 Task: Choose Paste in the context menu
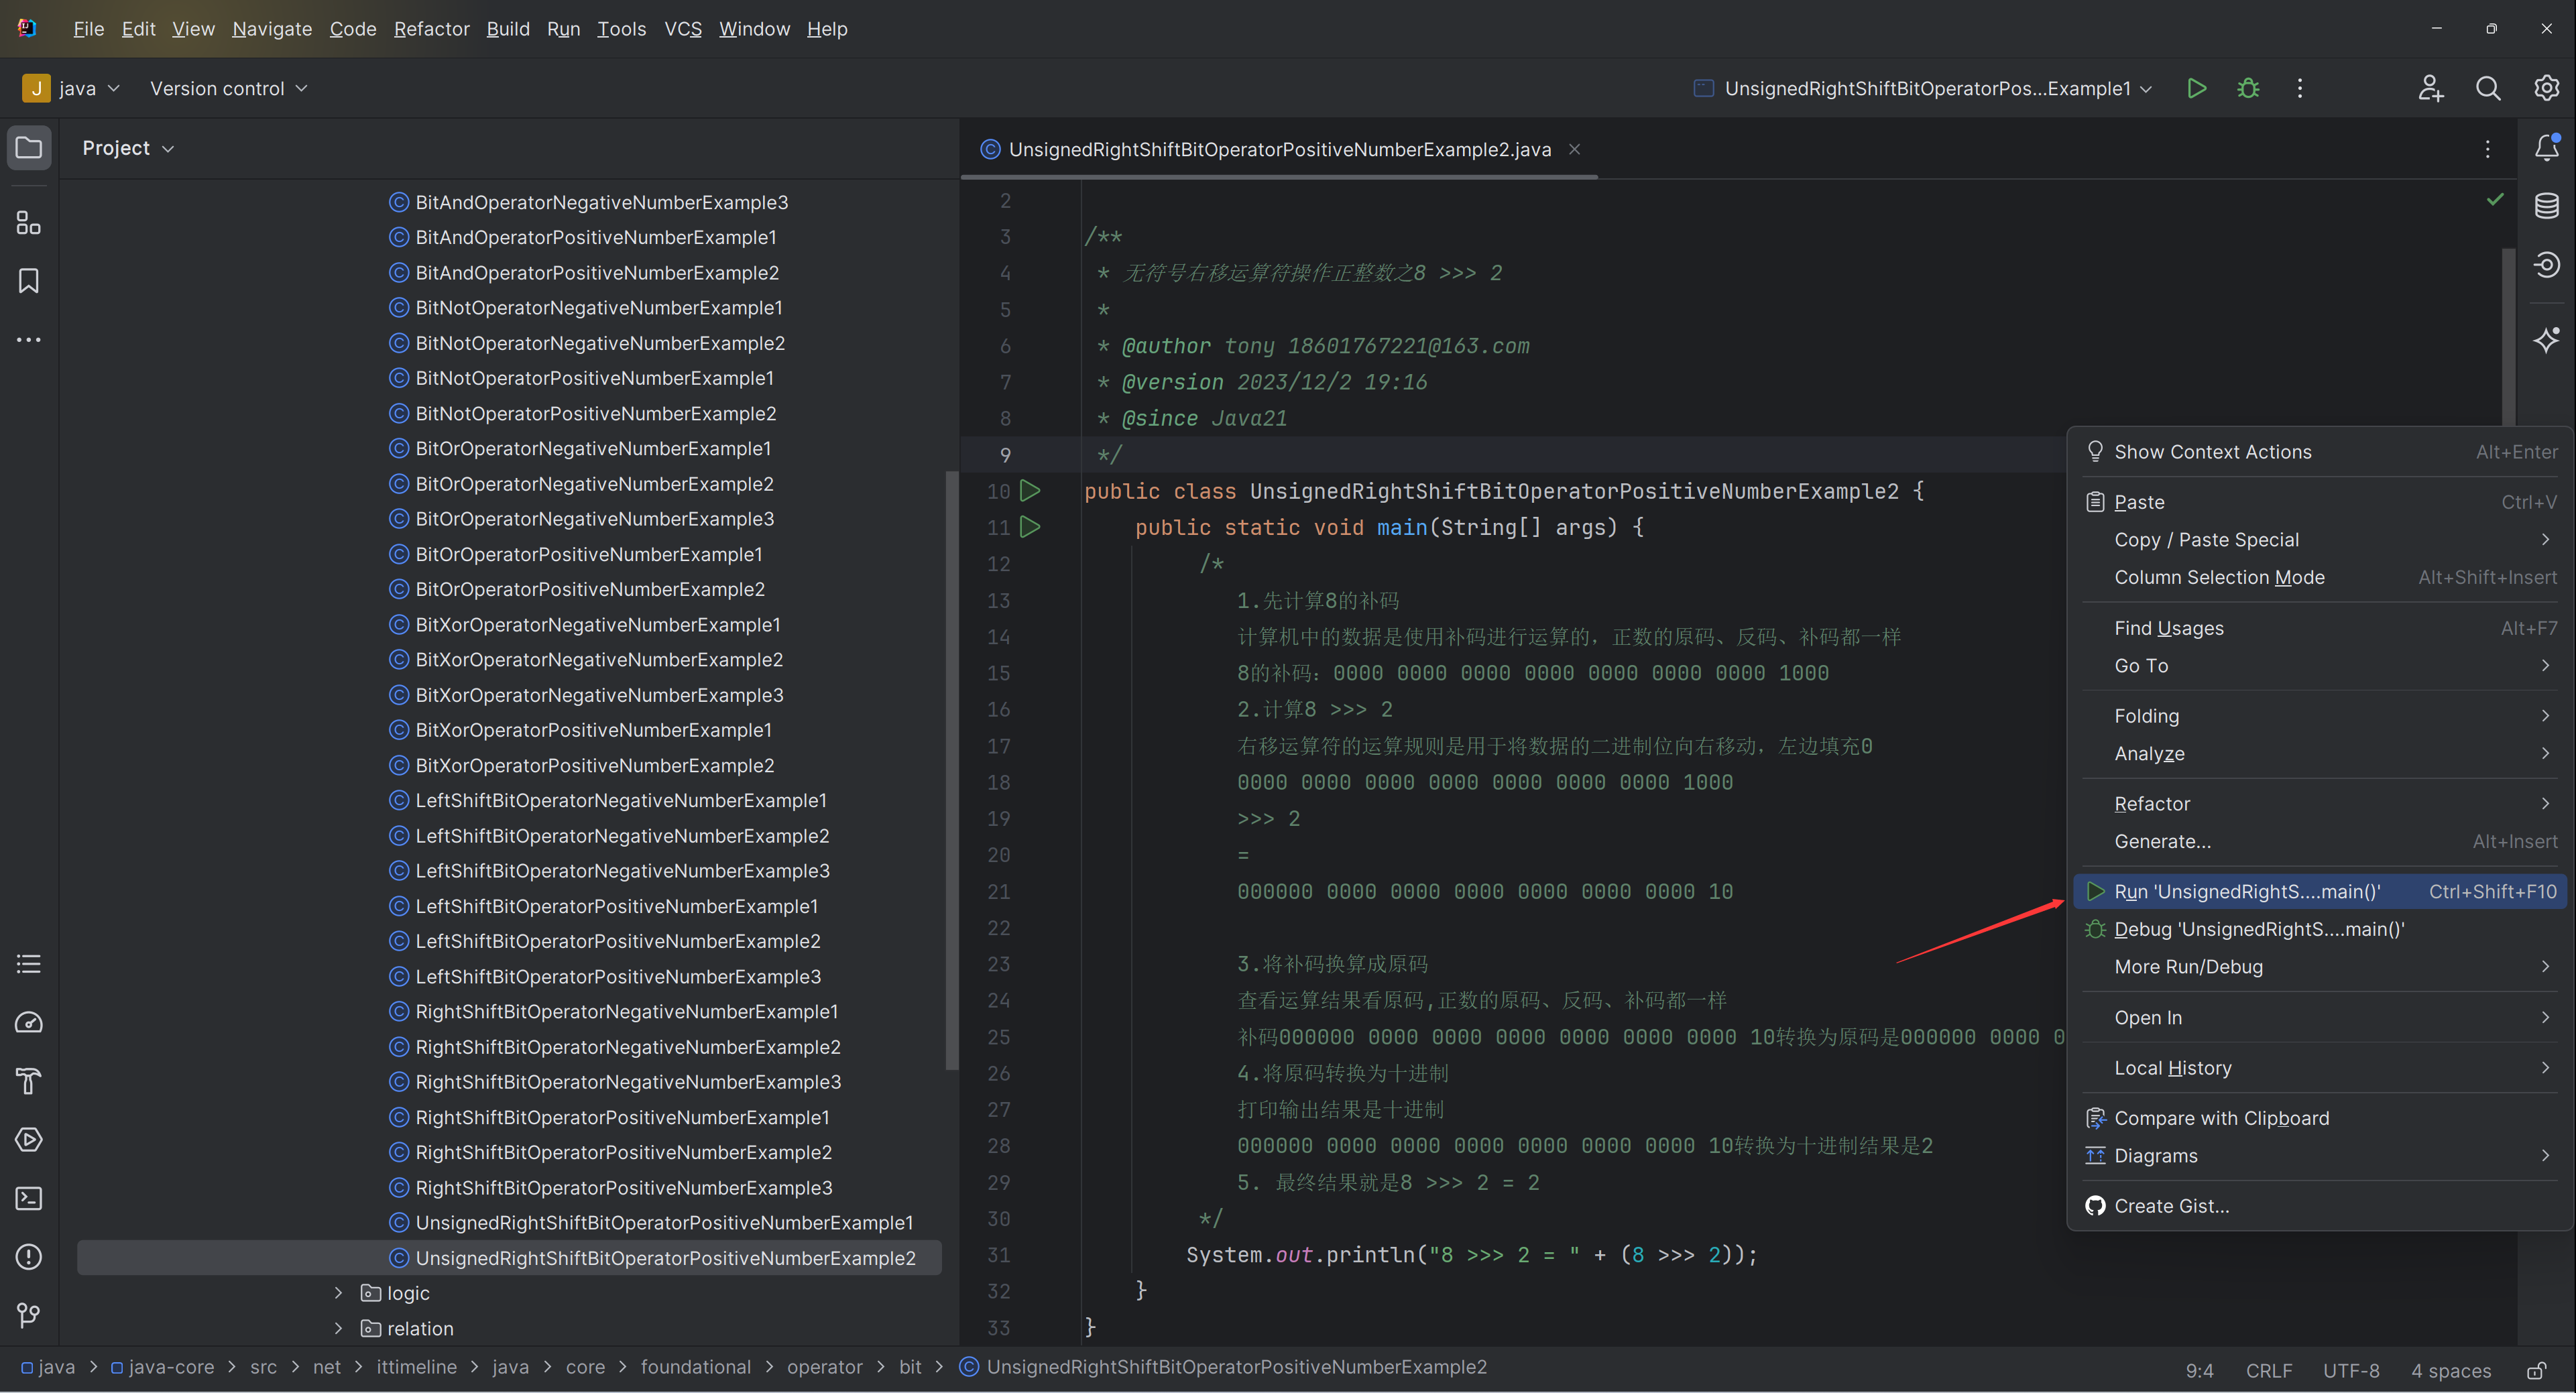tap(2320, 502)
